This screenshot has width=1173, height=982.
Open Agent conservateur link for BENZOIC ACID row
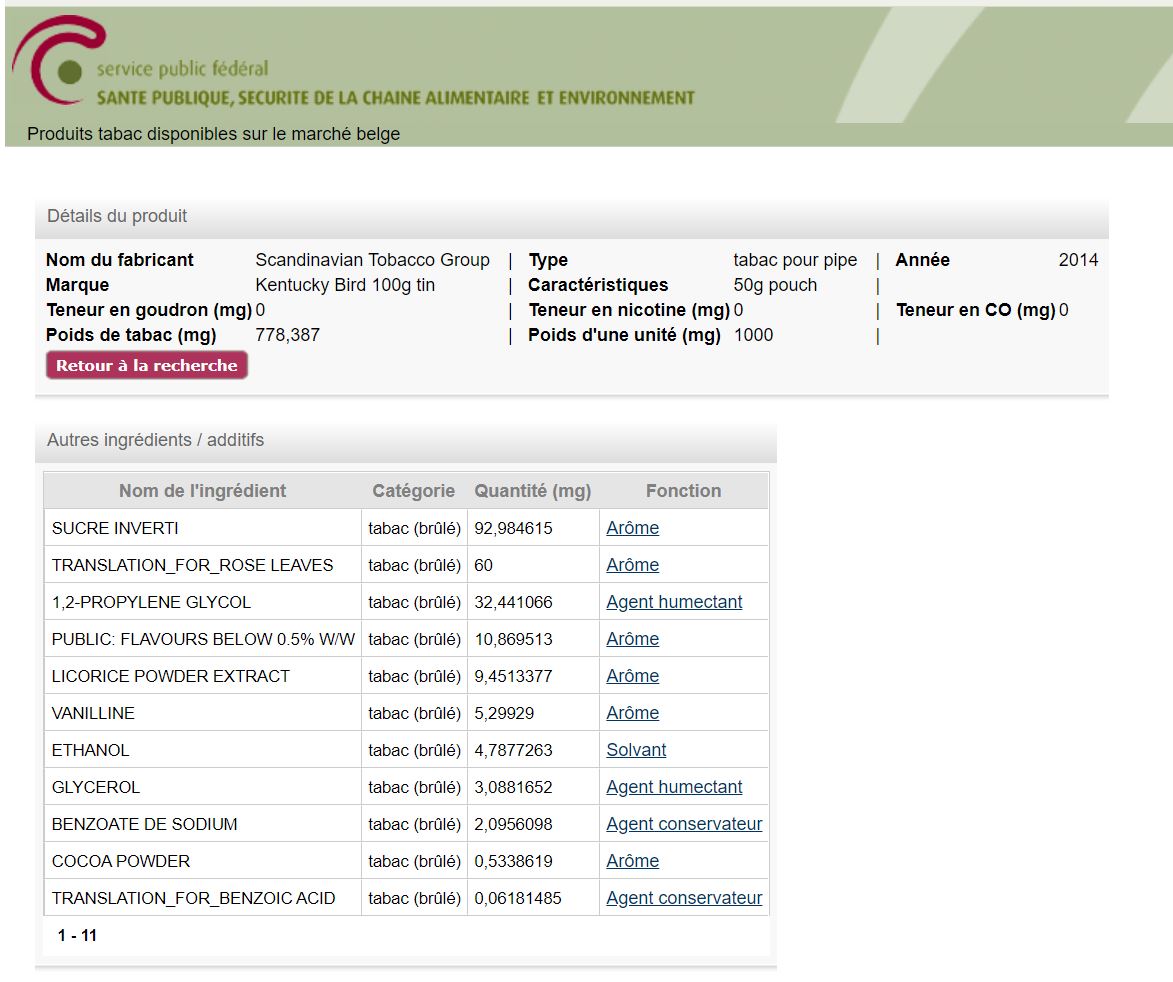pos(684,898)
